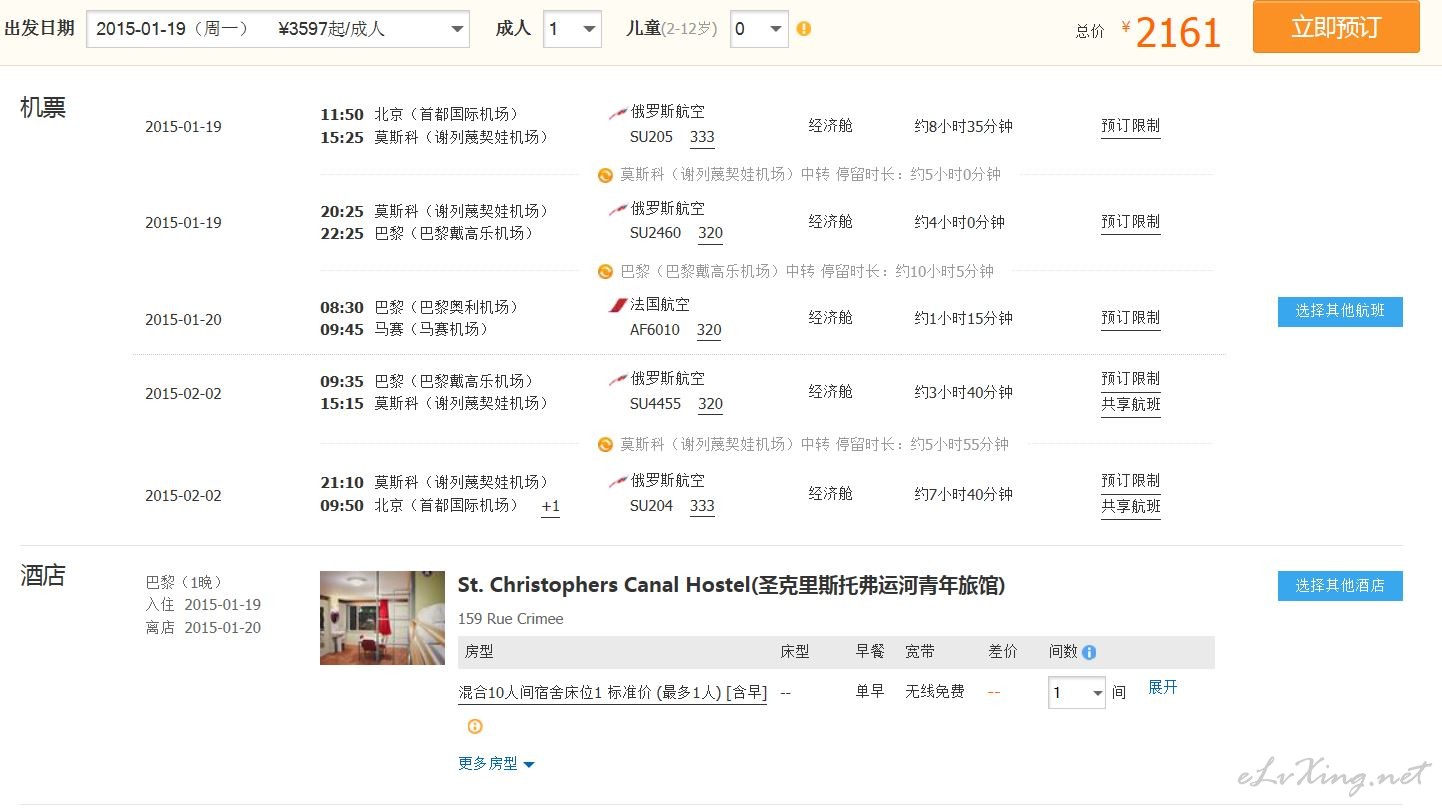Open 预订限制 link for flight SU2460

[1131, 222]
